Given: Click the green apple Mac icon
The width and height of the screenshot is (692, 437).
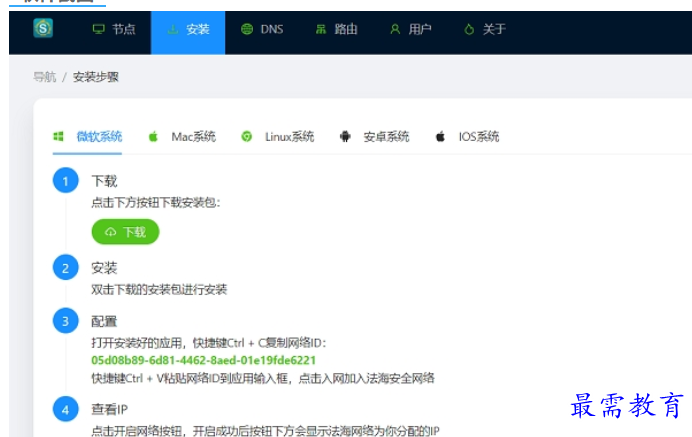Looking at the screenshot, I should [x=153, y=136].
